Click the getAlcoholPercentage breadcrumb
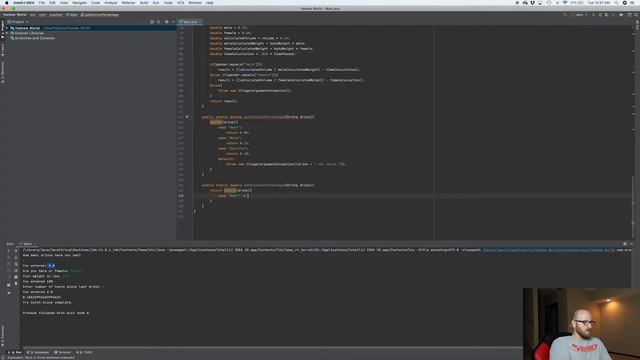The image size is (640, 360). coord(100,15)
